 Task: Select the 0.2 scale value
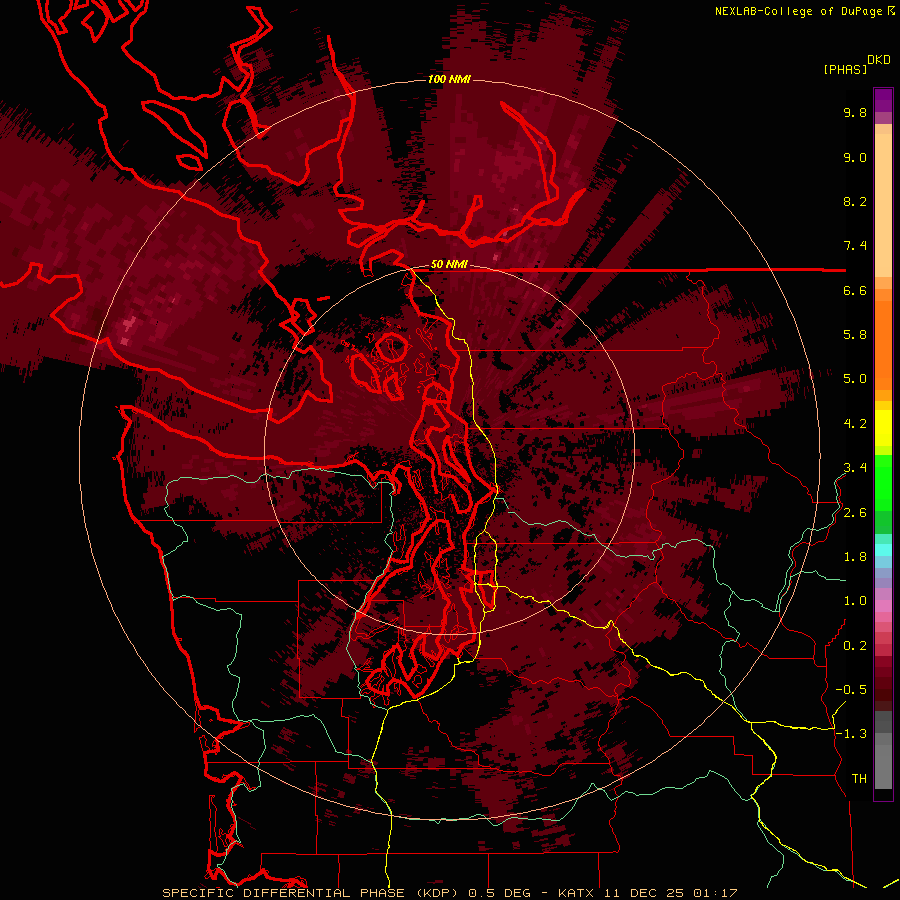tap(855, 646)
